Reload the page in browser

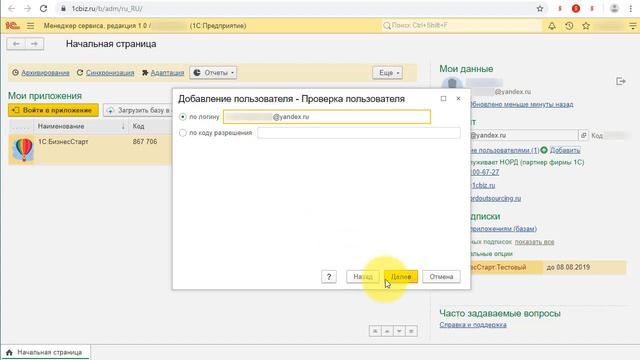pos(43,9)
